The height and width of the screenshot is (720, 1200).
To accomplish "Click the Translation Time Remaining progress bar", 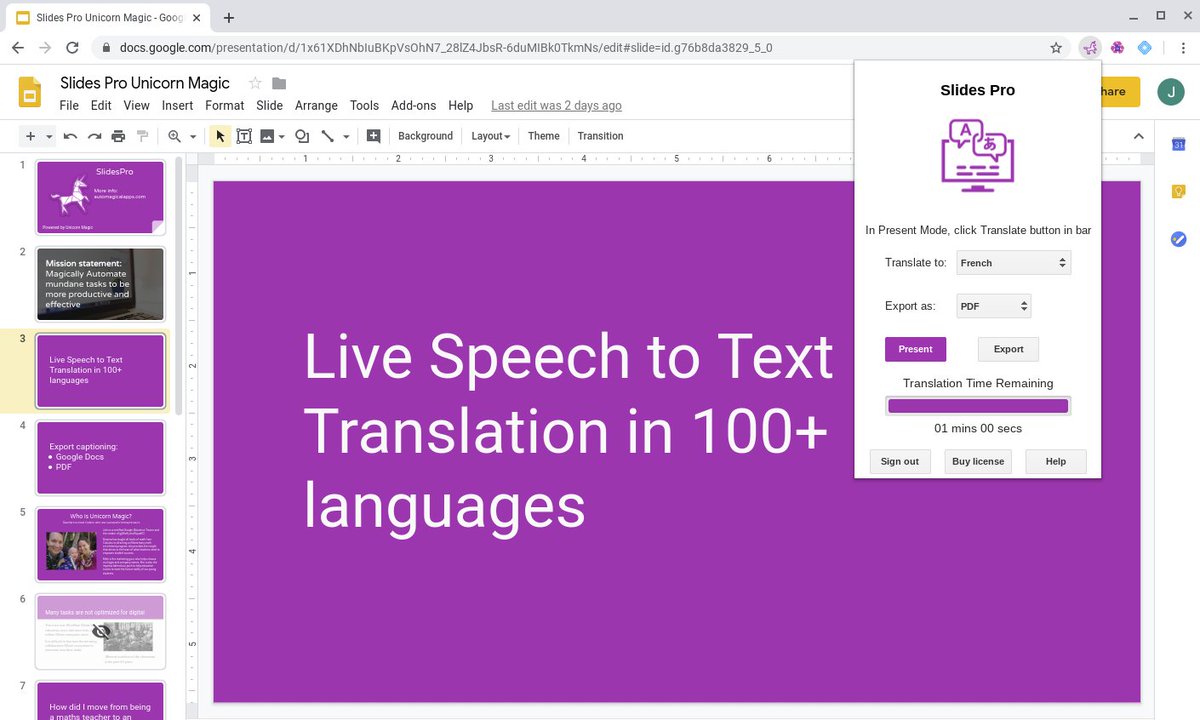I will (978, 406).
